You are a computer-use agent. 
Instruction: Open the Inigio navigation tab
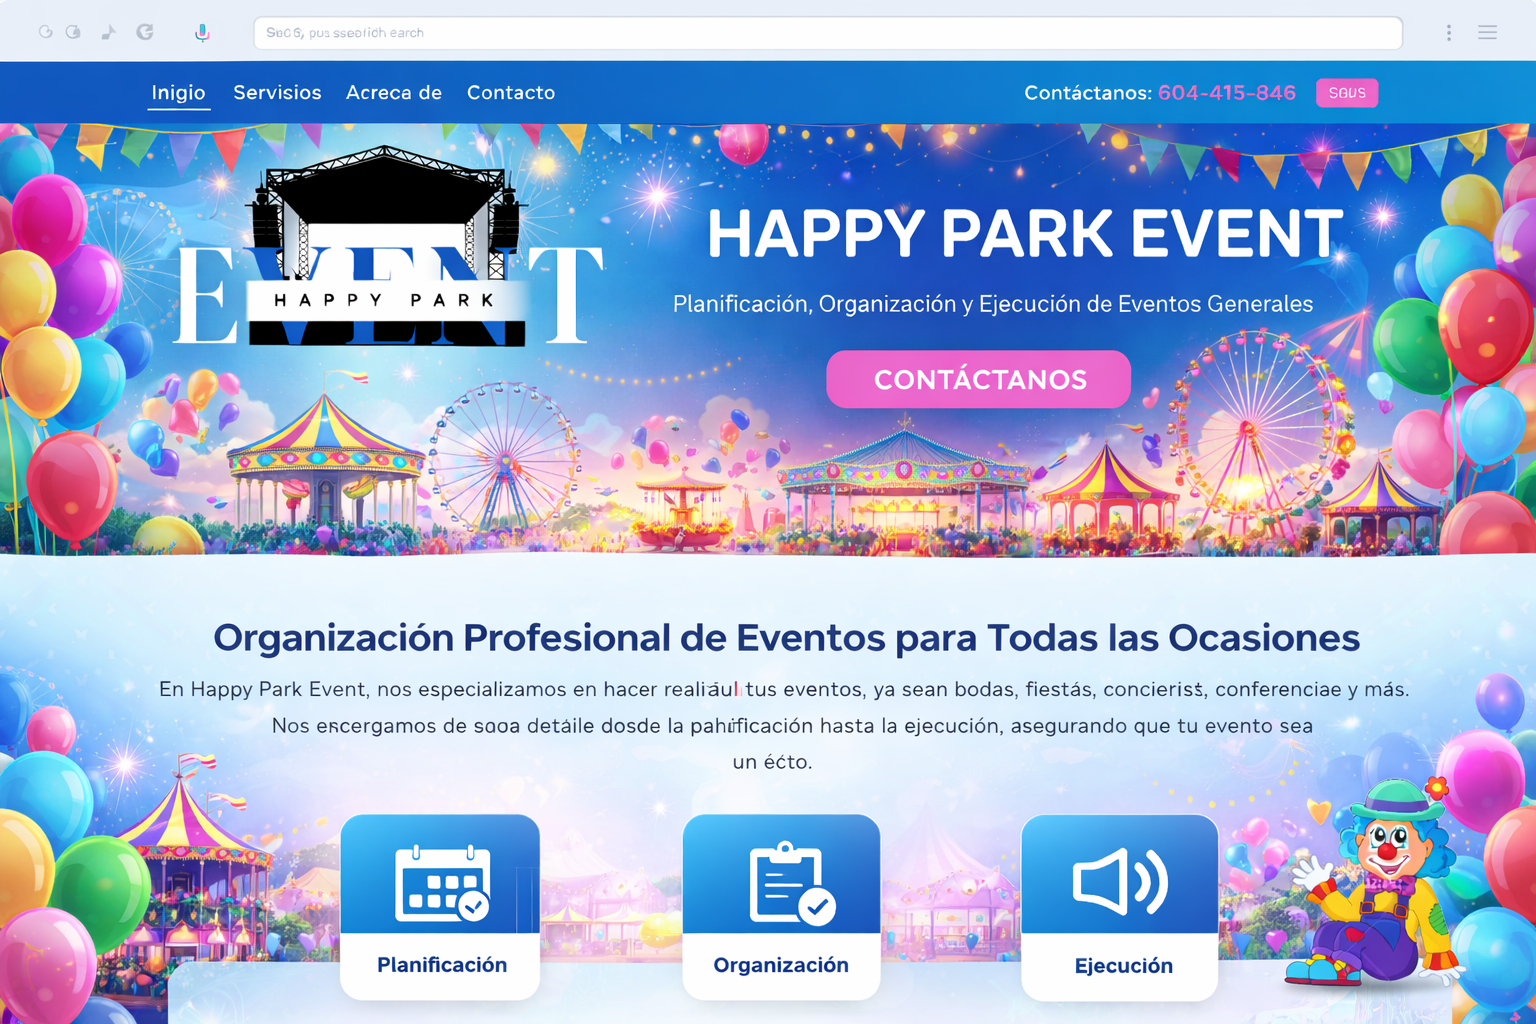pos(178,93)
